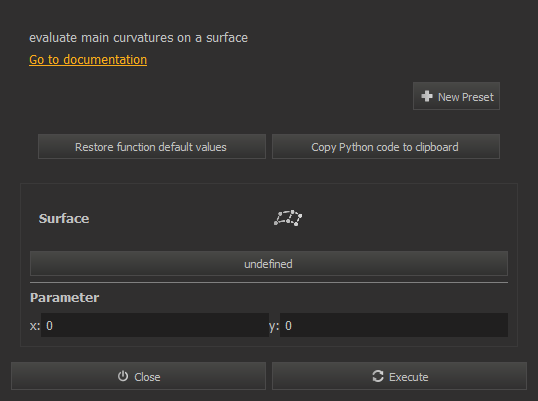The height and width of the screenshot is (401, 538).
Task: Click the refresh arrows icon on Execute
Action: pyautogui.click(x=378, y=376)
